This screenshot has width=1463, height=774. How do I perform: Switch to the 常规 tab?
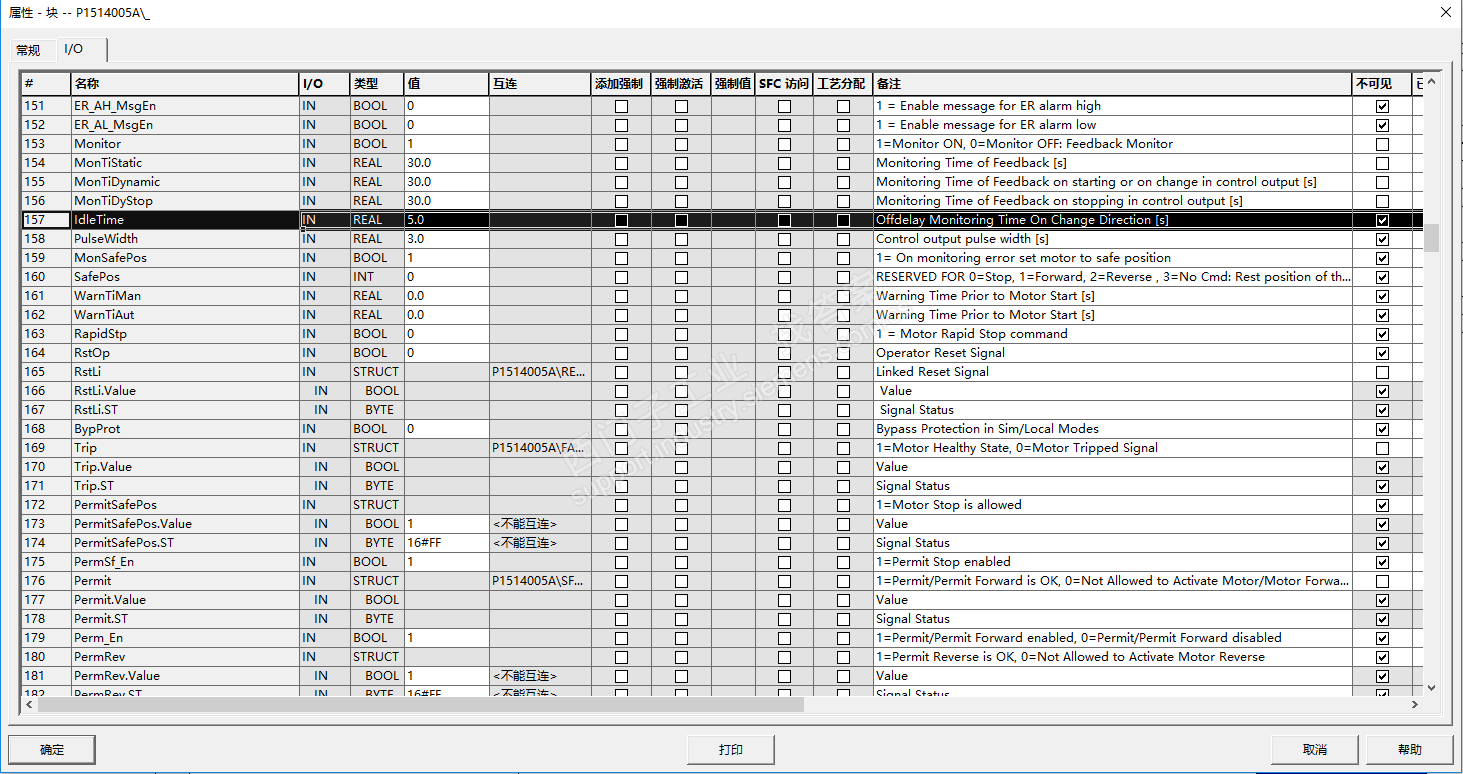click(28, 50)
